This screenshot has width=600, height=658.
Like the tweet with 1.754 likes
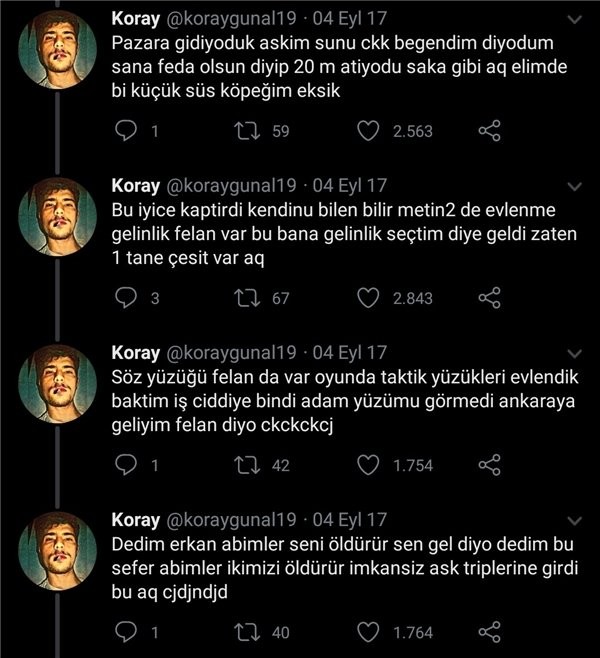pos(368,465)
